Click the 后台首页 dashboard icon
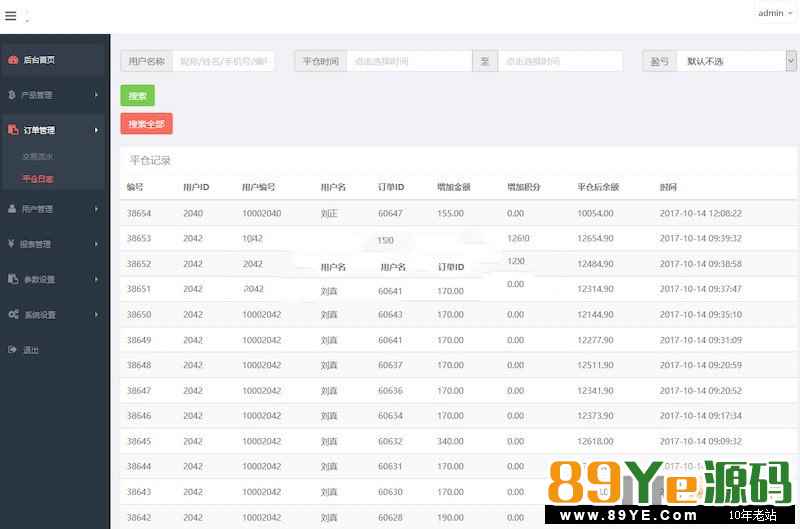Image resolution: width=800 pixels, height=529 pixels. [12, 60]
